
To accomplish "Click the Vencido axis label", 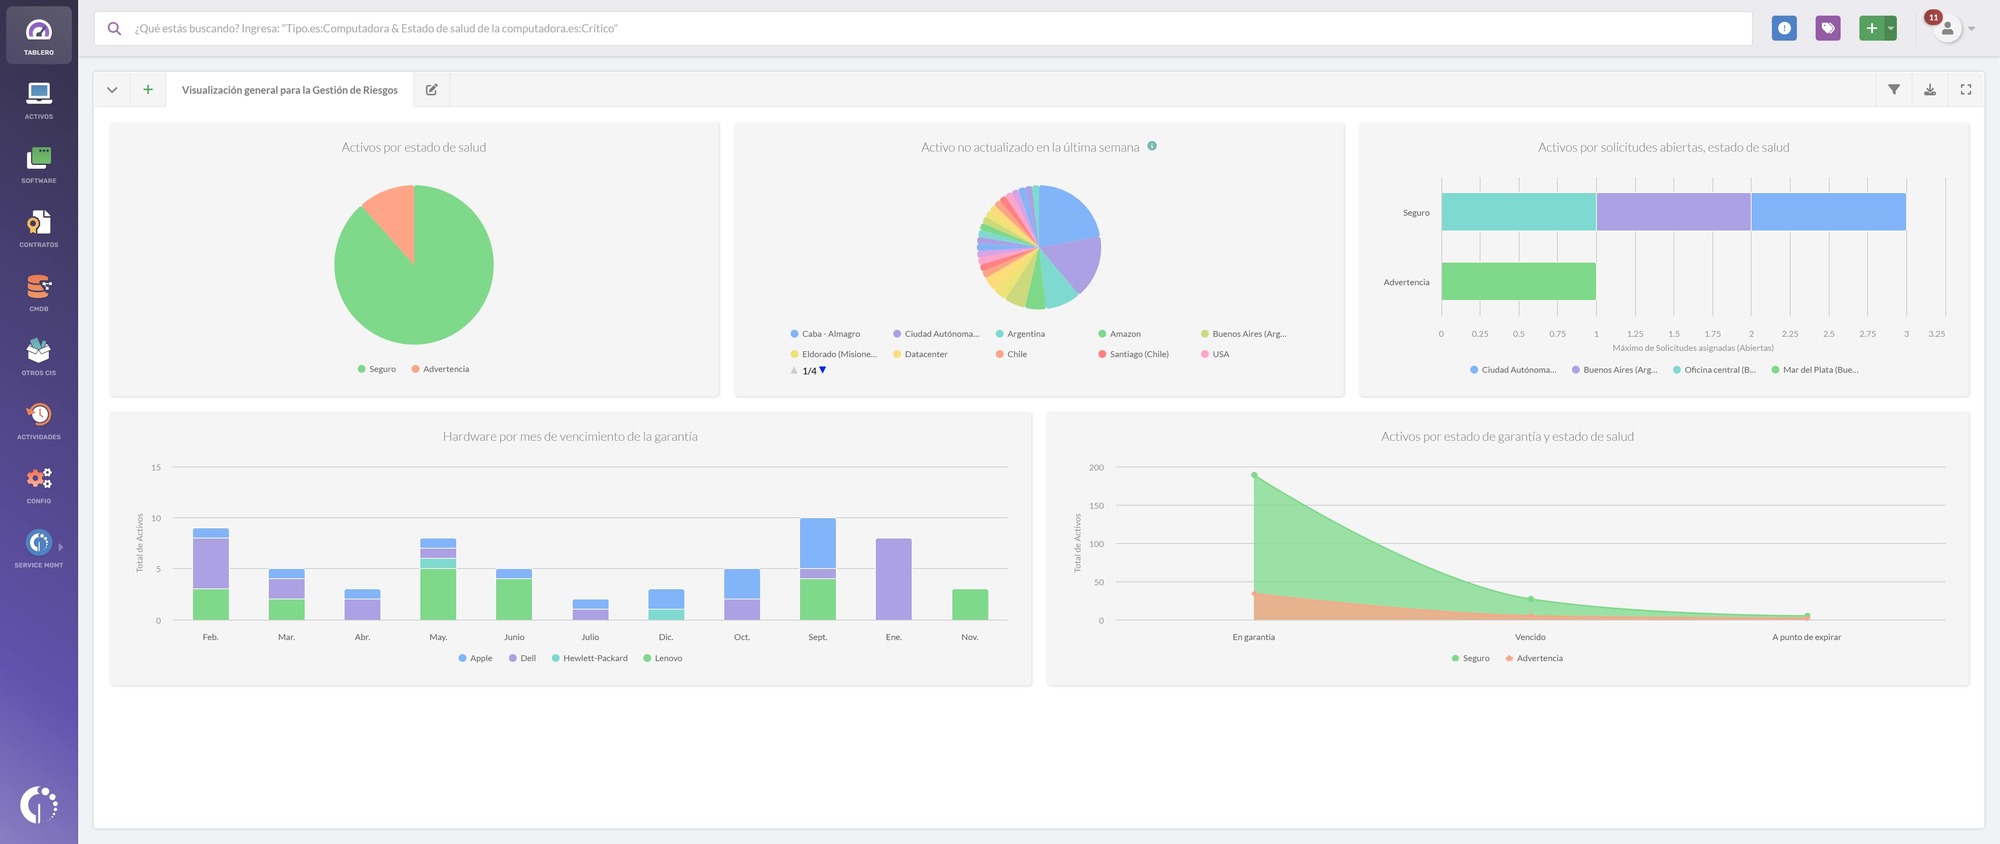I will [x=1530, y=637].
